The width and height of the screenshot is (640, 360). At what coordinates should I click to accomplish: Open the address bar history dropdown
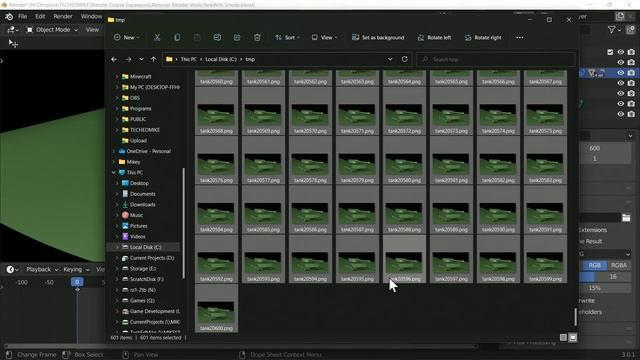coord(390,59)
